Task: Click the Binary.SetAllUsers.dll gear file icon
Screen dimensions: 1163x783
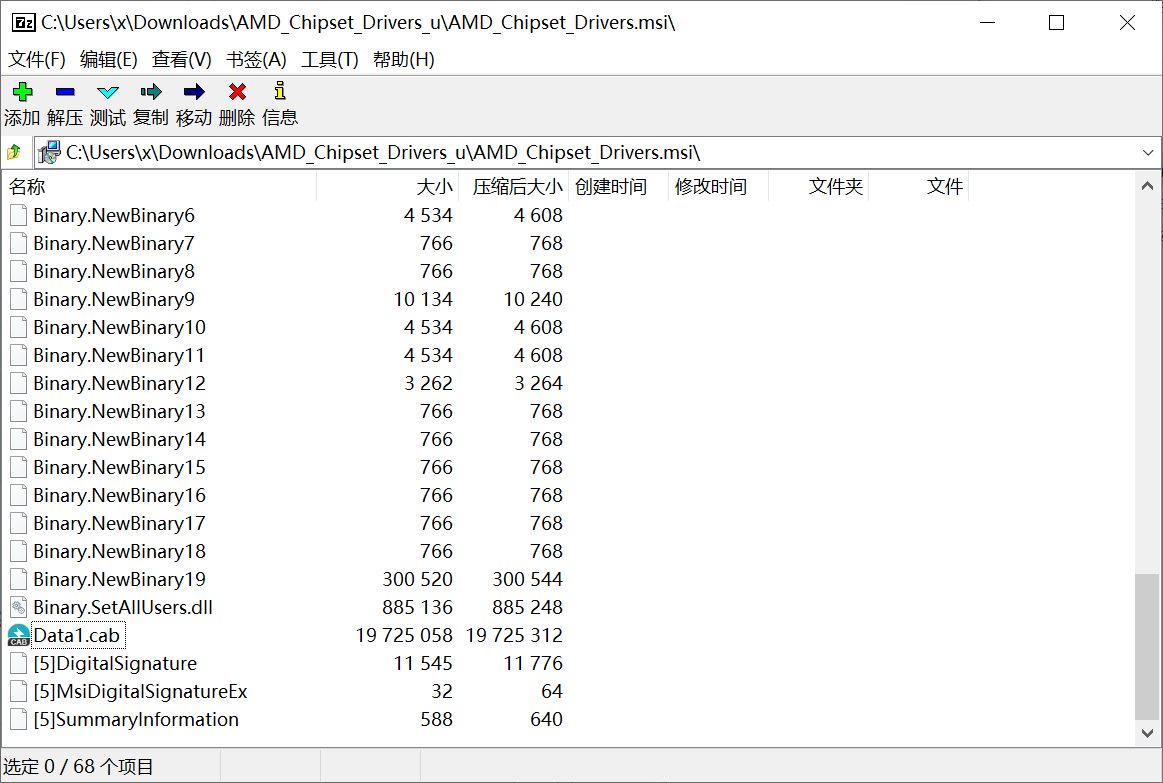Action: pyautogui.click(x=19, y=607)
